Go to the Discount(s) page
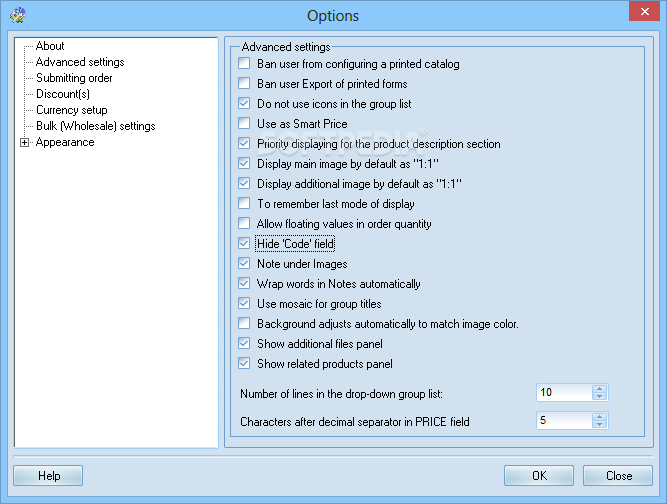The image size is (667, 504). tap(65, 94)
